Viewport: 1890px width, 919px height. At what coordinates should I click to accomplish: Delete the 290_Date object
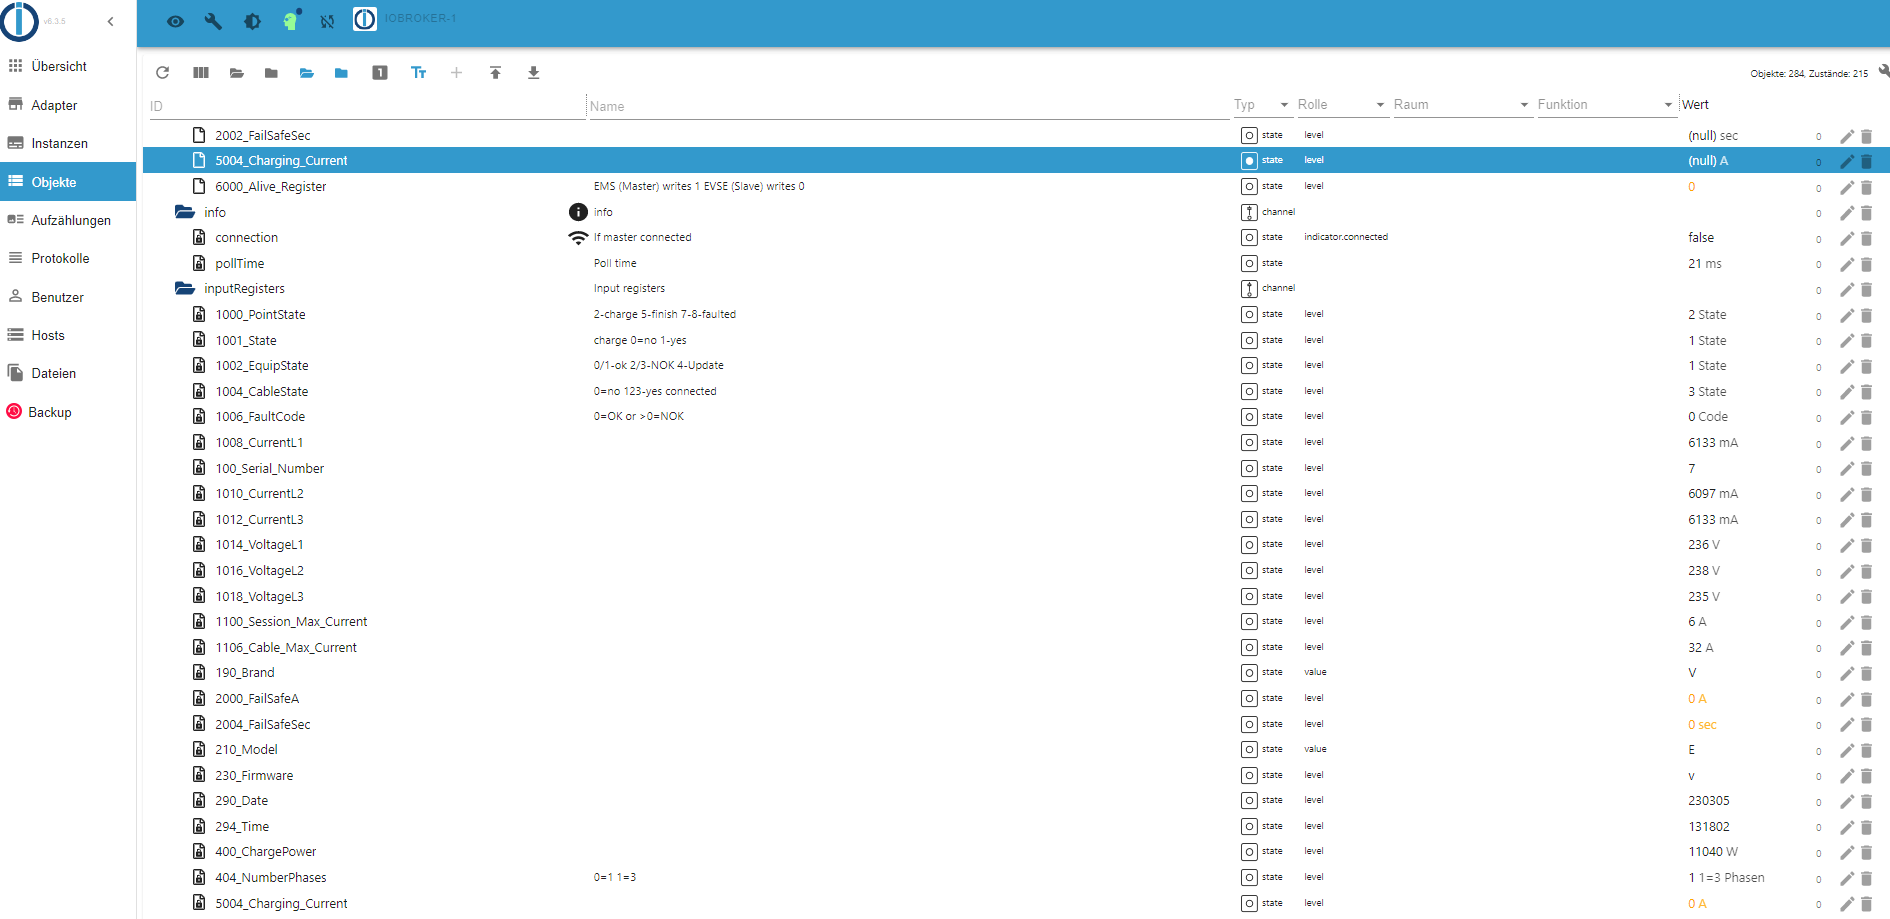point(1866,801)
